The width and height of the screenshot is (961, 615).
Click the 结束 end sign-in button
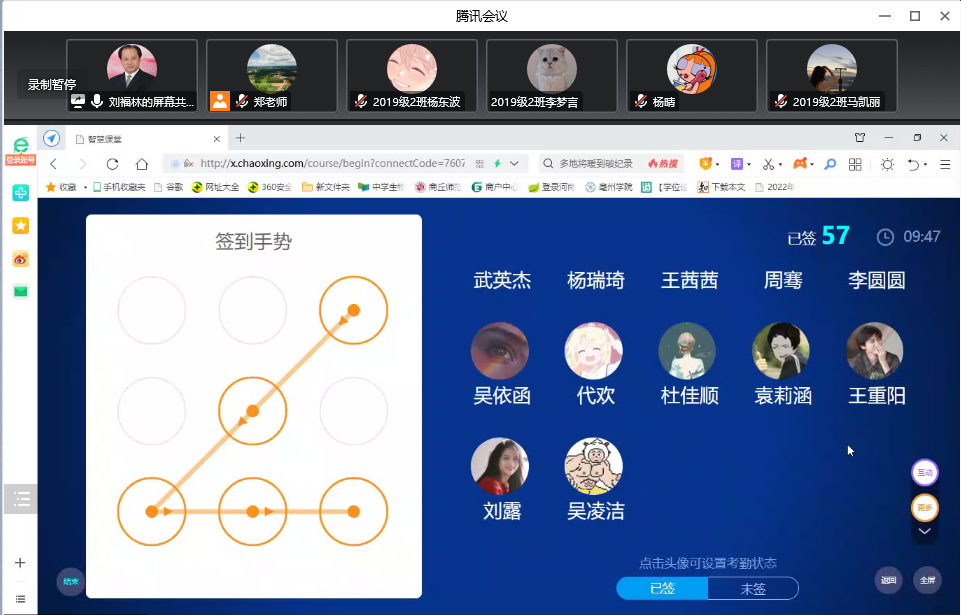pos(70,581)
